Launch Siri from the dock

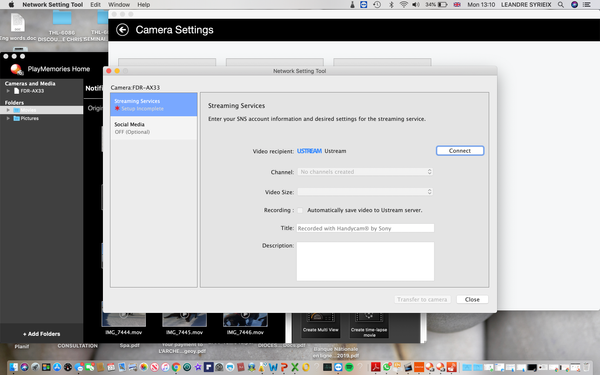coord(24,367)
